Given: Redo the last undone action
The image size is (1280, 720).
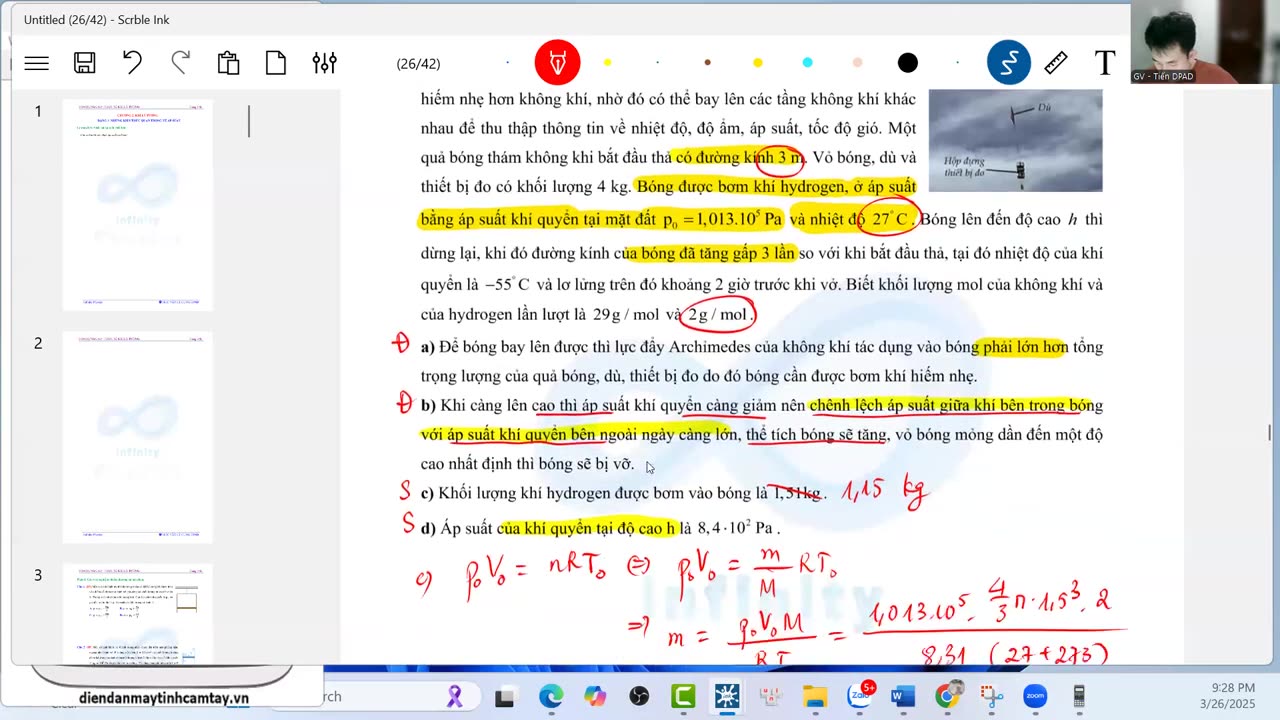Looking at the screenshot, I should click(x=180, y=62).
